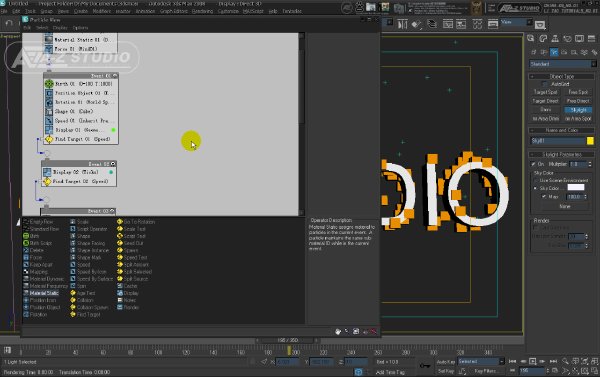The height and width of the screenshot is (377, 600).
Task: Click the Mirror tool in toolbar
Action: coord(402,24)
